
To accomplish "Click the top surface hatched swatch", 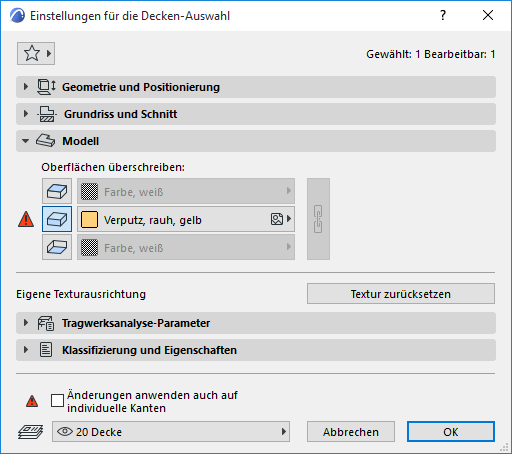I will coord(89,191).
